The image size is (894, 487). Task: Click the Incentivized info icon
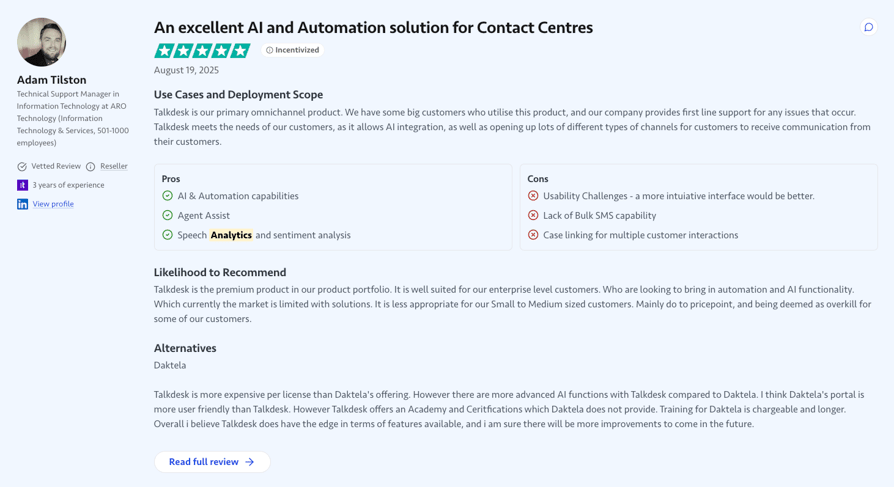(270, 50)
